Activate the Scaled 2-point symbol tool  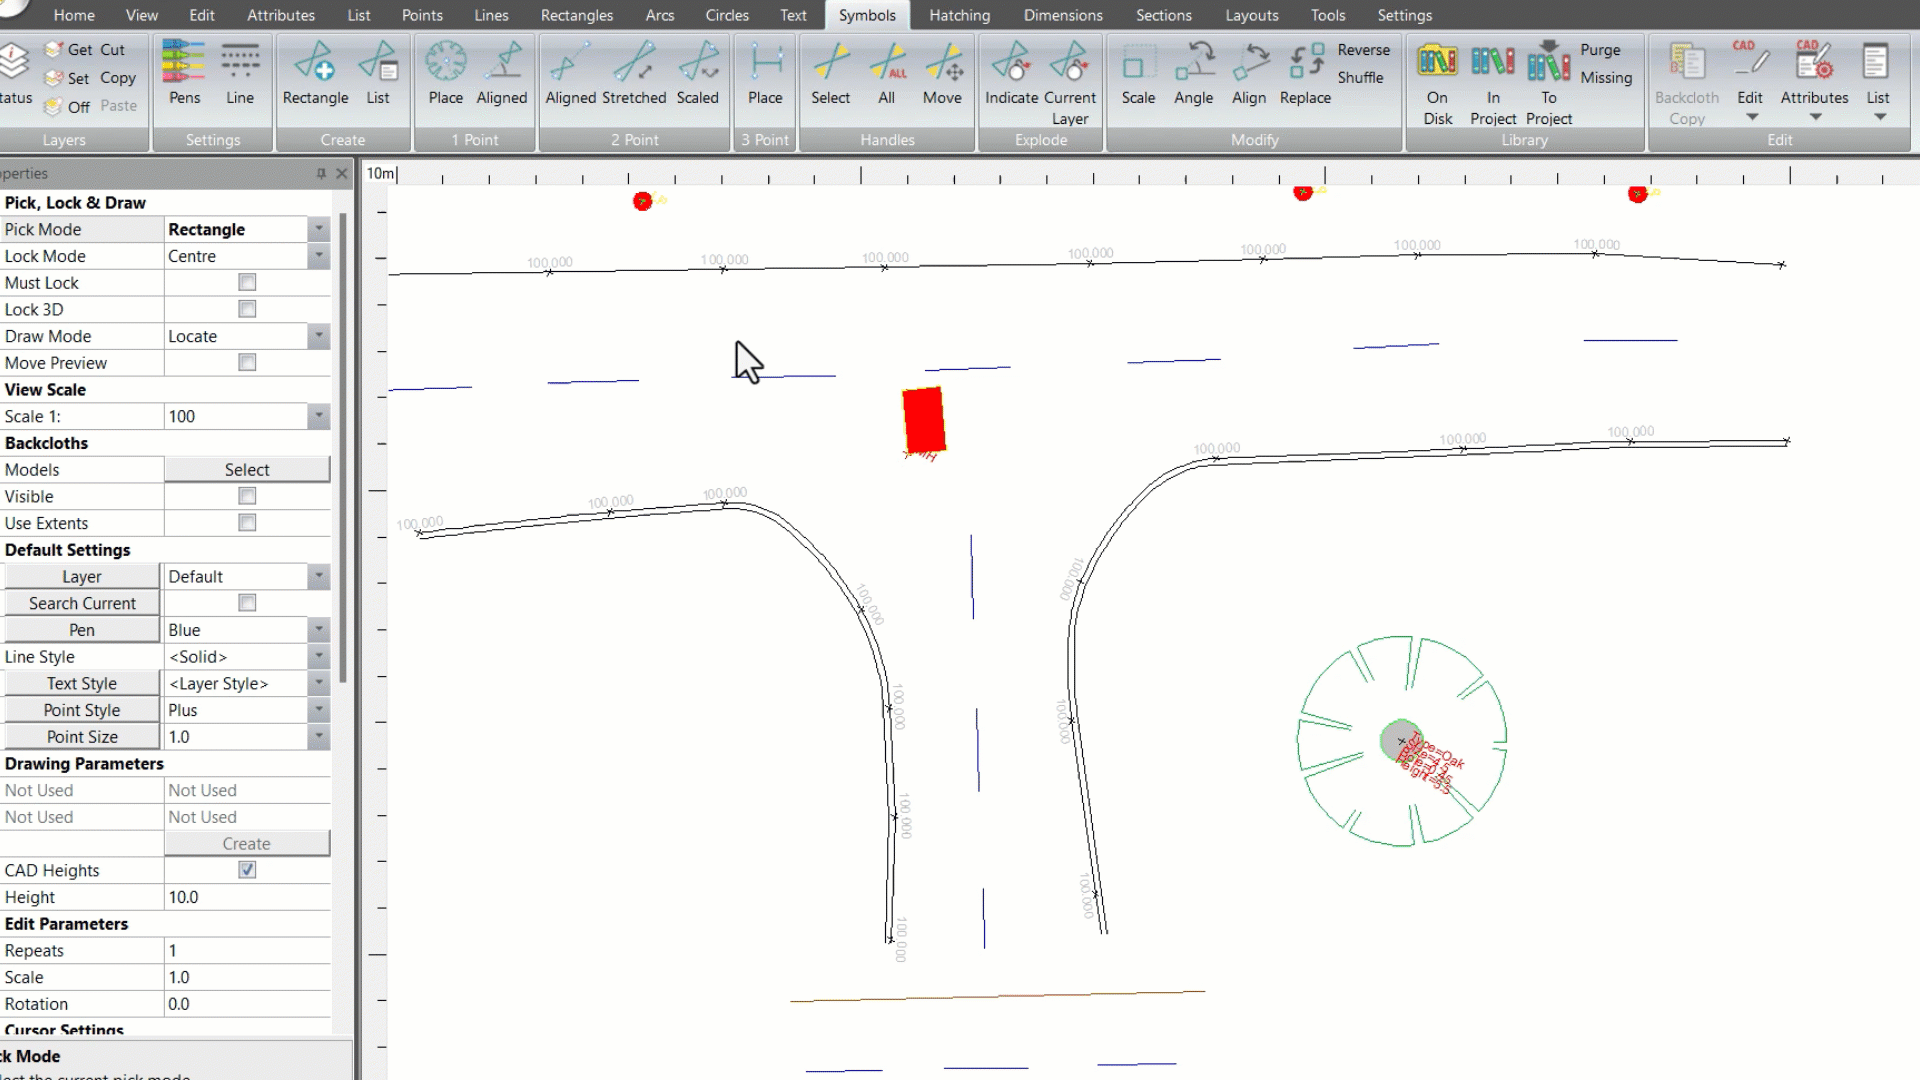pos(698,75)
